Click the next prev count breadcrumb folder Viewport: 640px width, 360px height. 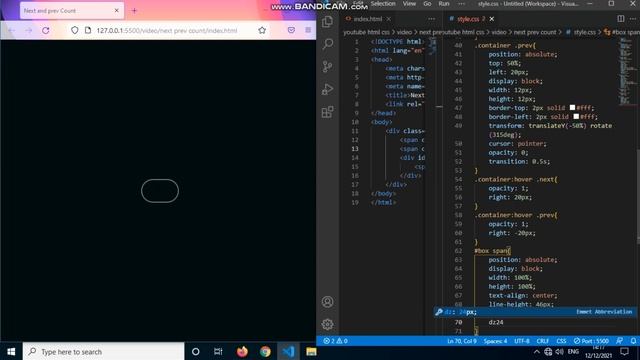pyautogui.click(x=535, y=32)
